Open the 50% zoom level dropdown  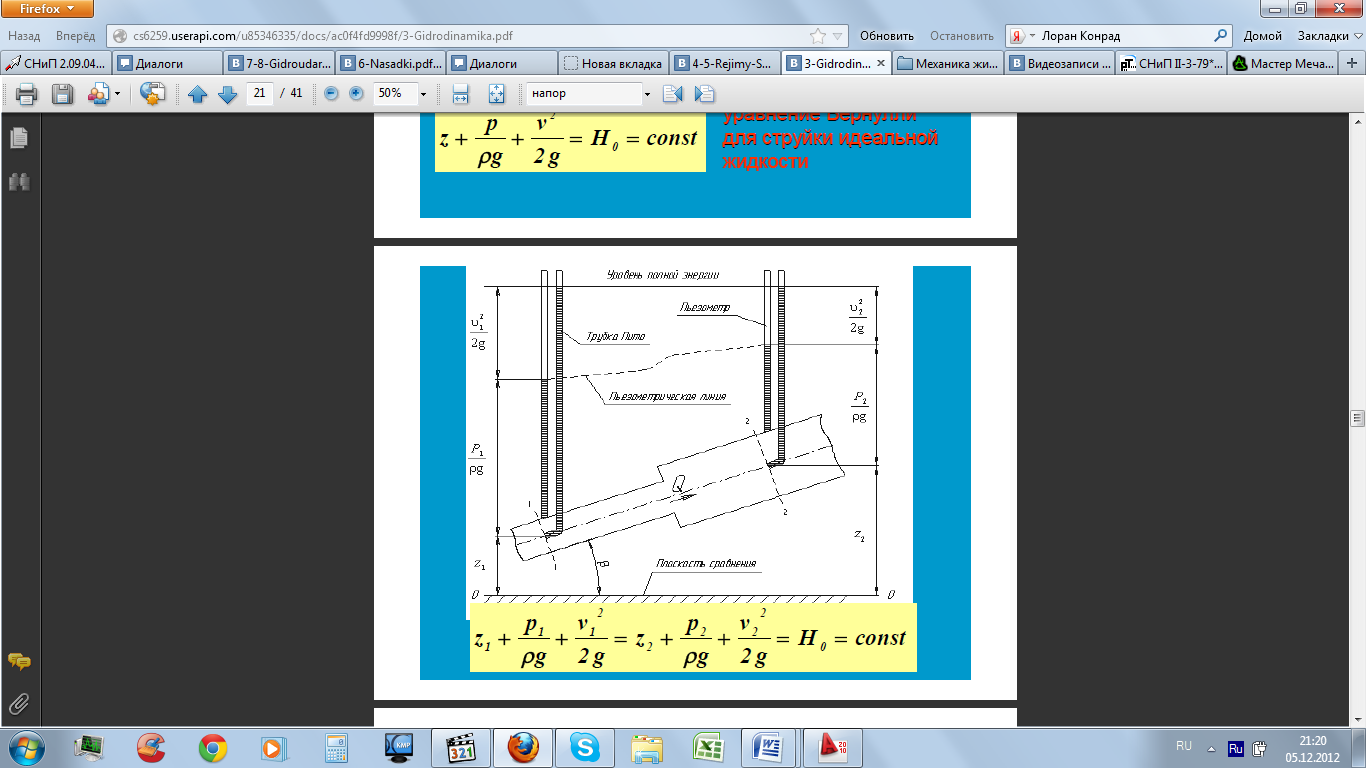pyautogui.click(x=423, y=94)
